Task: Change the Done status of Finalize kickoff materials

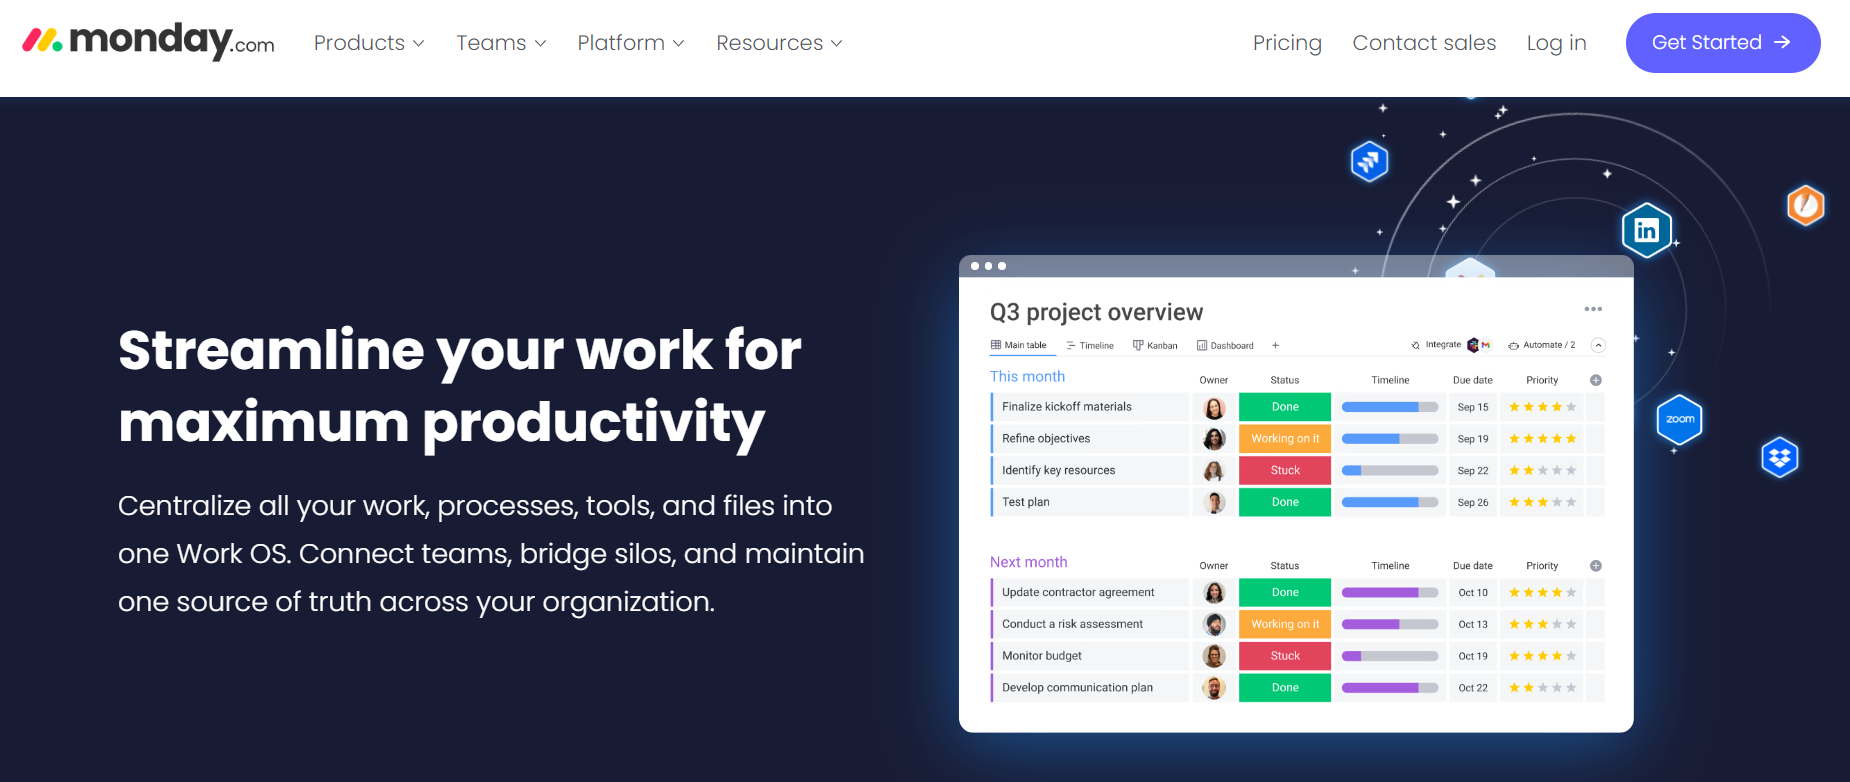Action: coord(1285,407)
